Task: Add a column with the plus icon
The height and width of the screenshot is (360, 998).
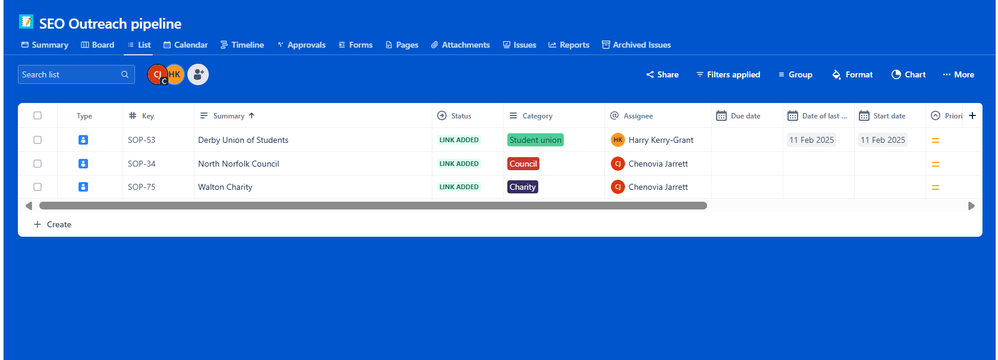Action: coord(972,116)
